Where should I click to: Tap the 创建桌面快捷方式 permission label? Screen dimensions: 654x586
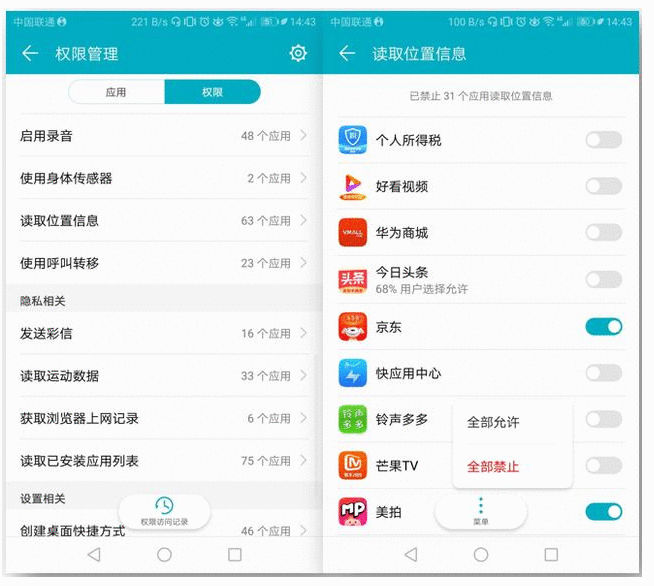point(73,531)
